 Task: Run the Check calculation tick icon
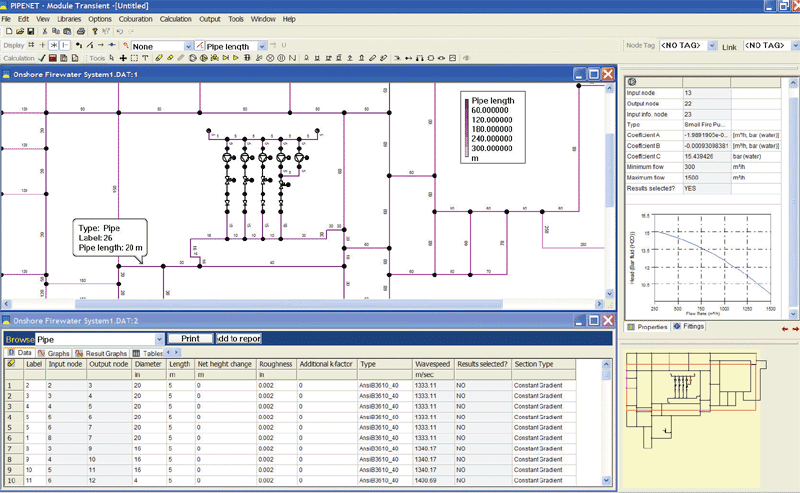(x=42, y=58)
